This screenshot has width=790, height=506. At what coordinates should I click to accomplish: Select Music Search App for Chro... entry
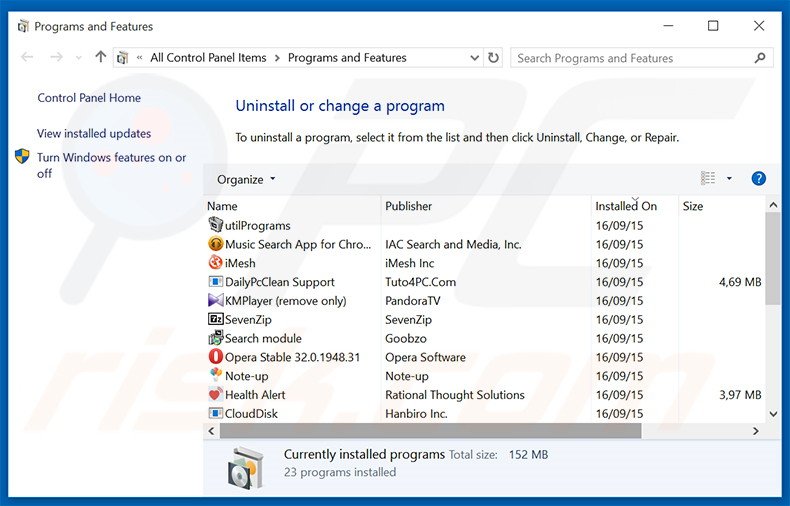pyautogui.click(x=298, y=244)
